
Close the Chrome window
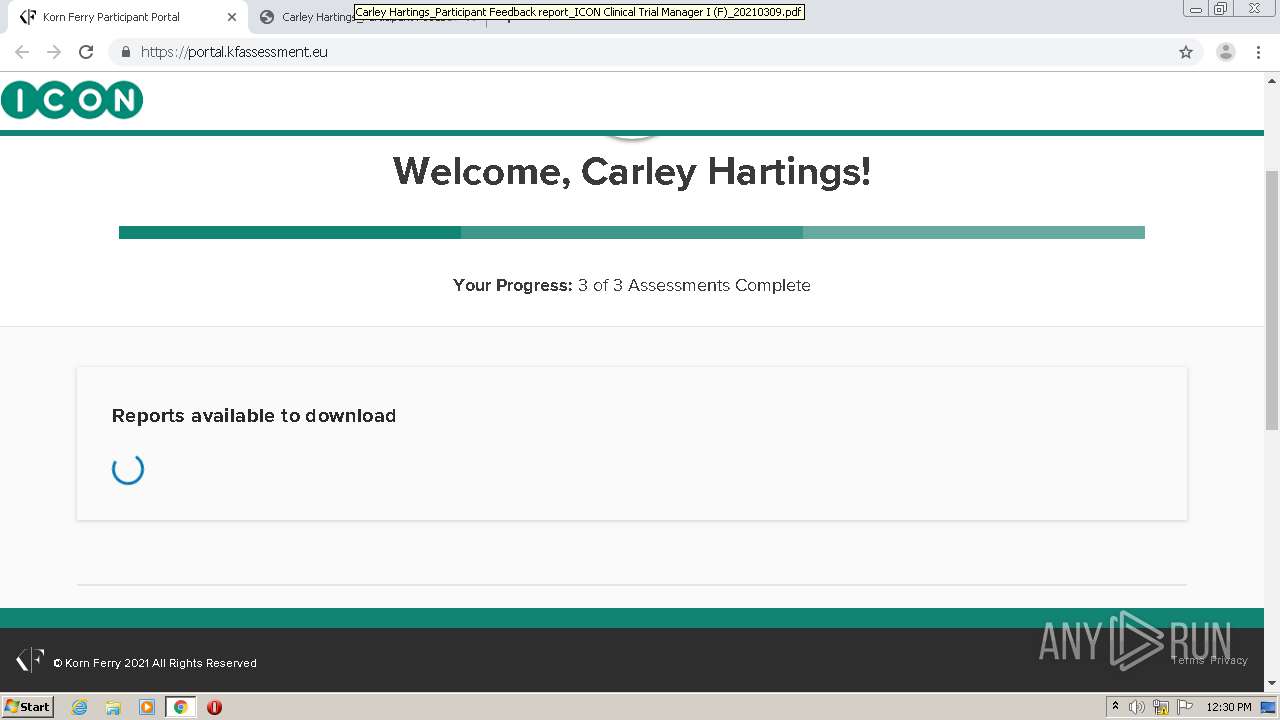[1254, 9]
